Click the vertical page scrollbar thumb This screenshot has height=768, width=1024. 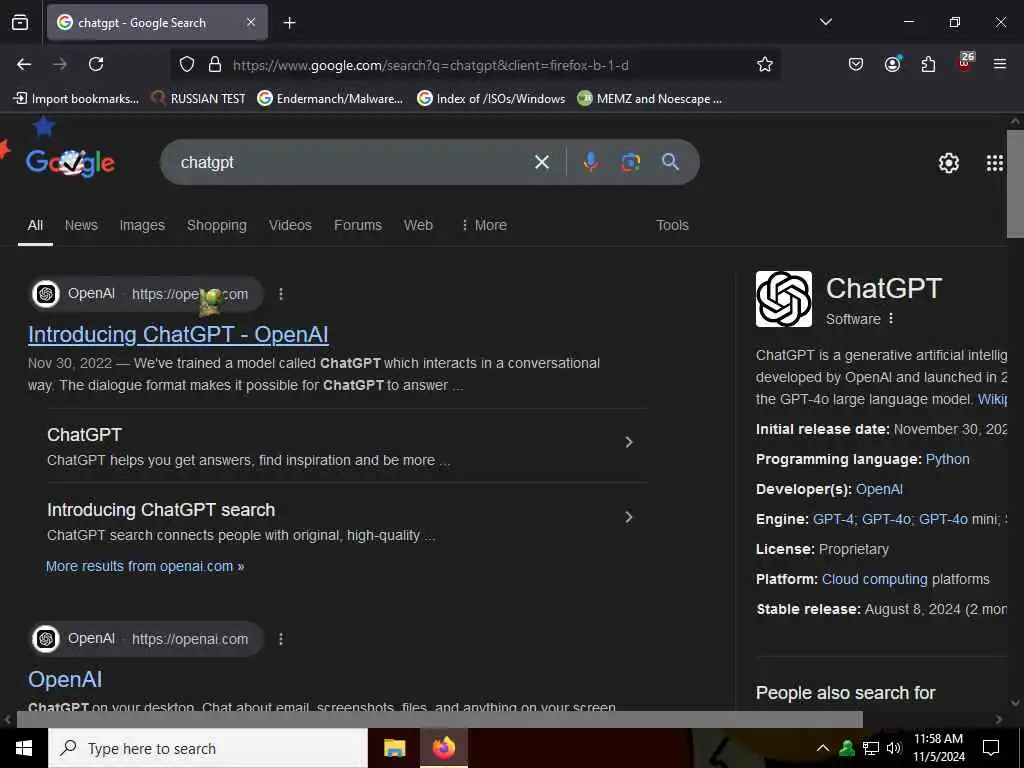[x=1015, y=184]
